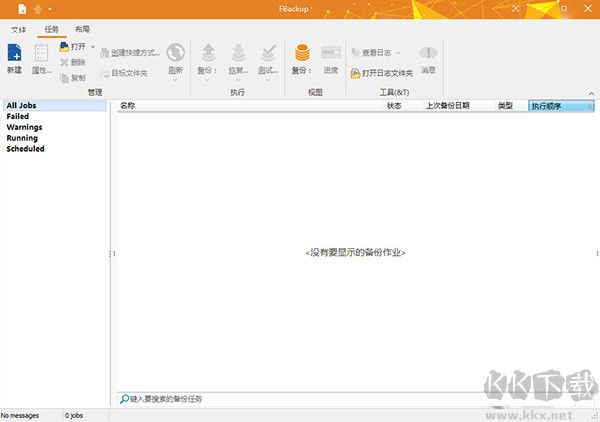Viewport: 600px width, 422px height.
Task: Expand dropdown under the Execute group's Backup icon
Action: point(207,80)
